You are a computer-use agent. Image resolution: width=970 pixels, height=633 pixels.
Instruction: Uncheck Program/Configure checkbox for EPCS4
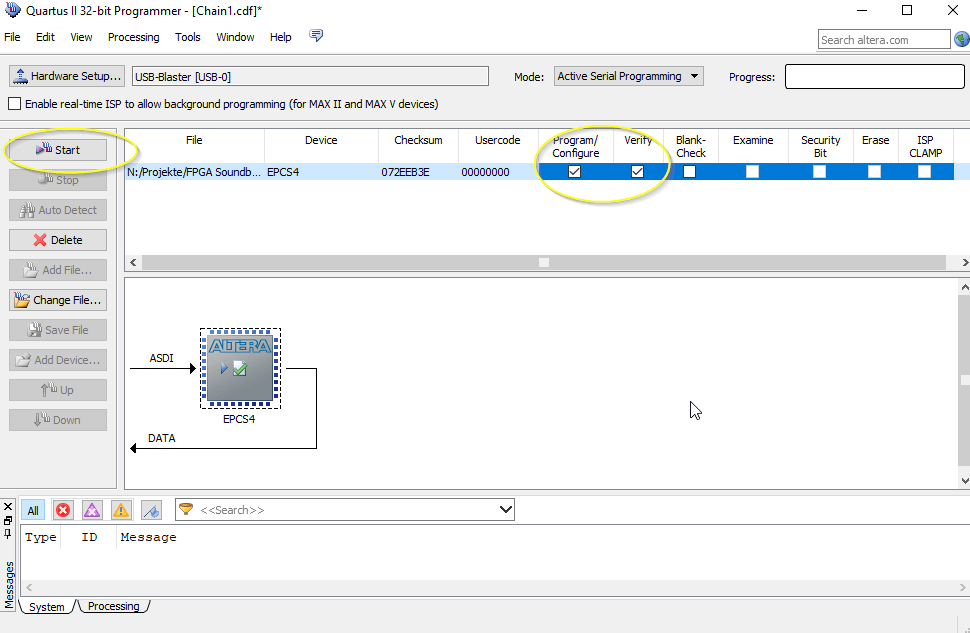(574, 172)
